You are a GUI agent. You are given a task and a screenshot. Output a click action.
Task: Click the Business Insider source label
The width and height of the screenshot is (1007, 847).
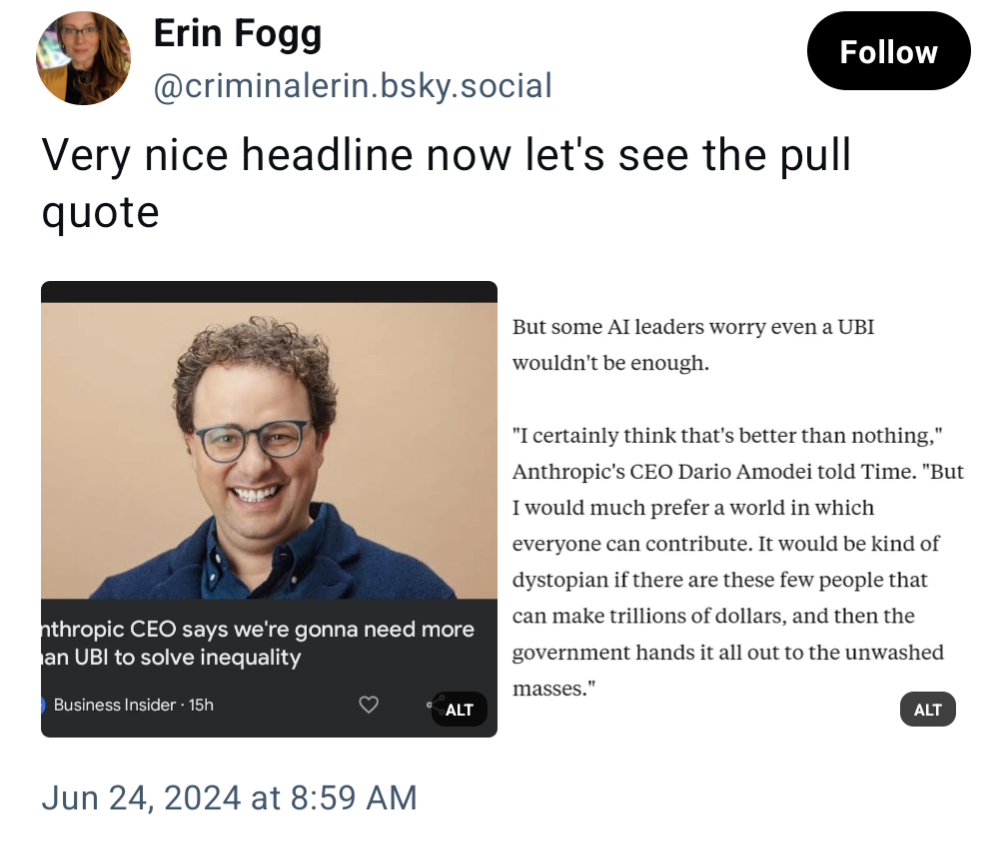click(x=115, y=705)
